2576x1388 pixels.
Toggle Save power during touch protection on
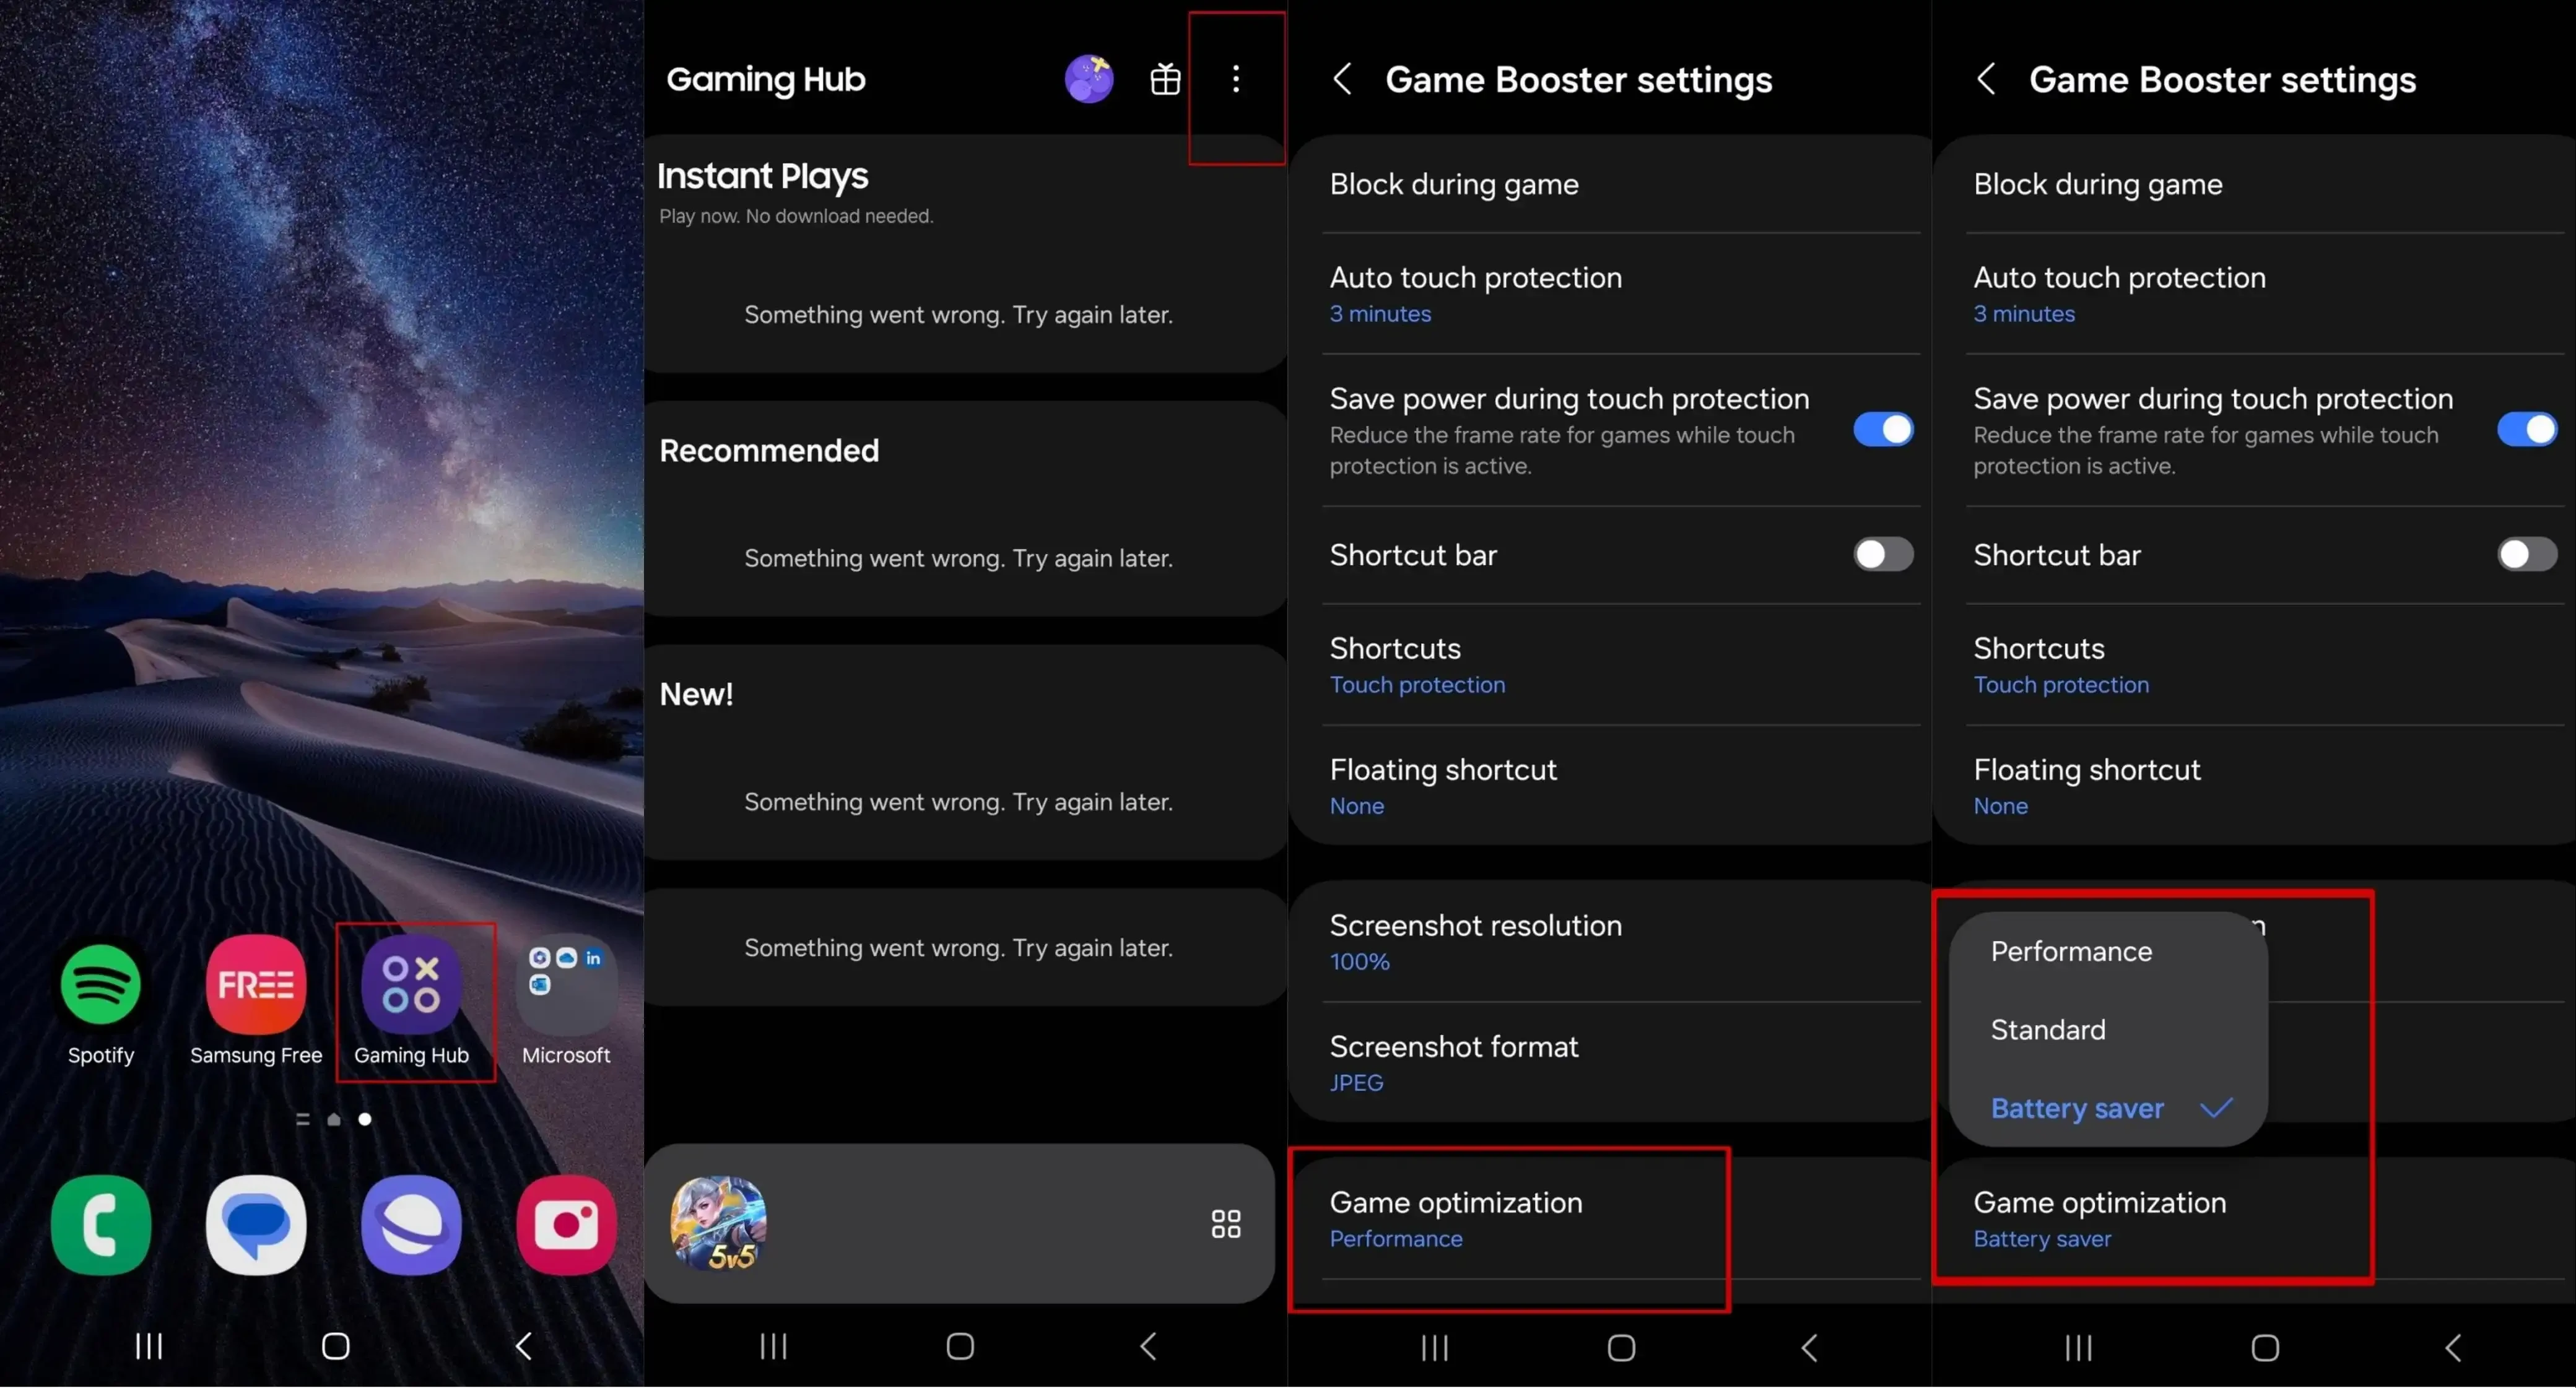(1882, 429)
